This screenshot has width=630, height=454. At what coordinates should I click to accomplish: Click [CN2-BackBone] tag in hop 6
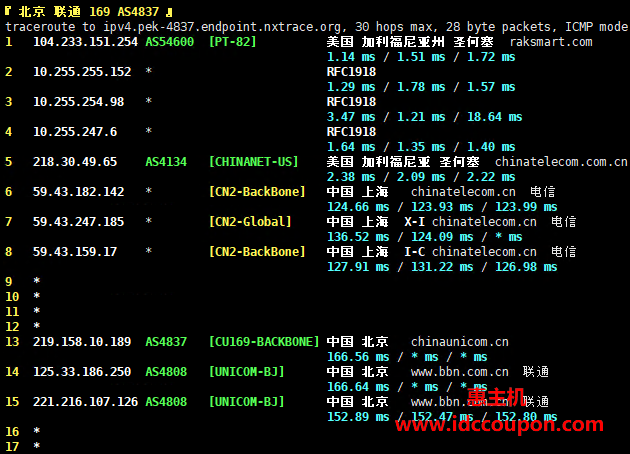[x=257, y=192]
